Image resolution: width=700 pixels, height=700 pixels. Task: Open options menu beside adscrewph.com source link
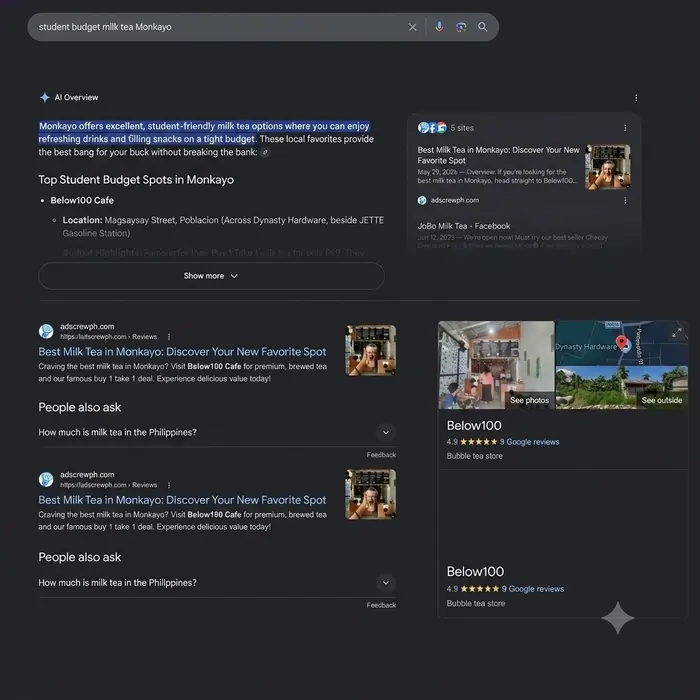tap(625, 200)
